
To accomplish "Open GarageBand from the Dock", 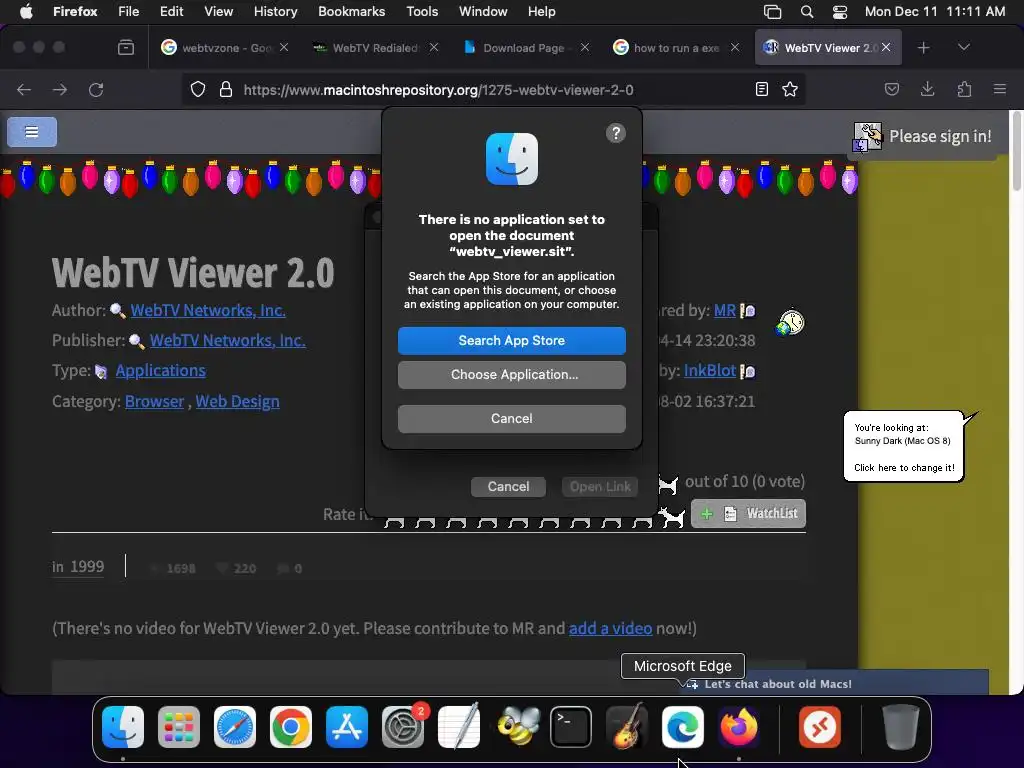I will point(627,727).
